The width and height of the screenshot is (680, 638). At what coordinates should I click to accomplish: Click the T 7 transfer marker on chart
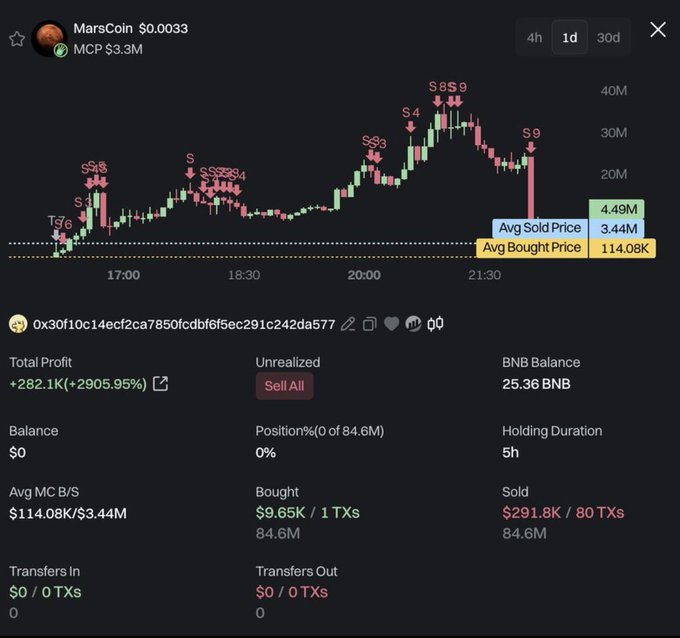click(56, 227)
